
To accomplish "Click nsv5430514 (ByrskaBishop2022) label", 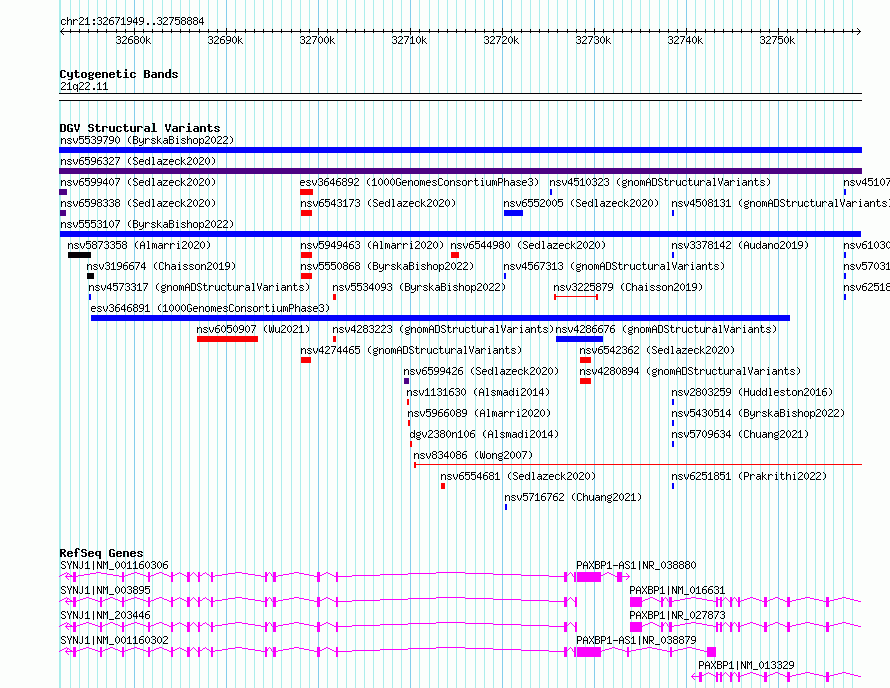I will (x=758, y=413).
